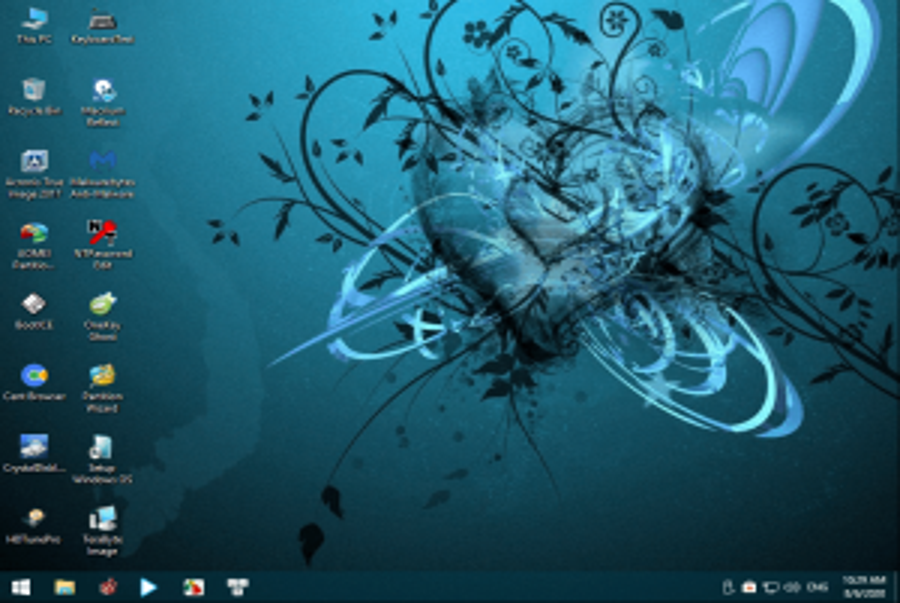Select the BootICE desktop icon
This screenshot has width=900, height=603.
(34, 311)
